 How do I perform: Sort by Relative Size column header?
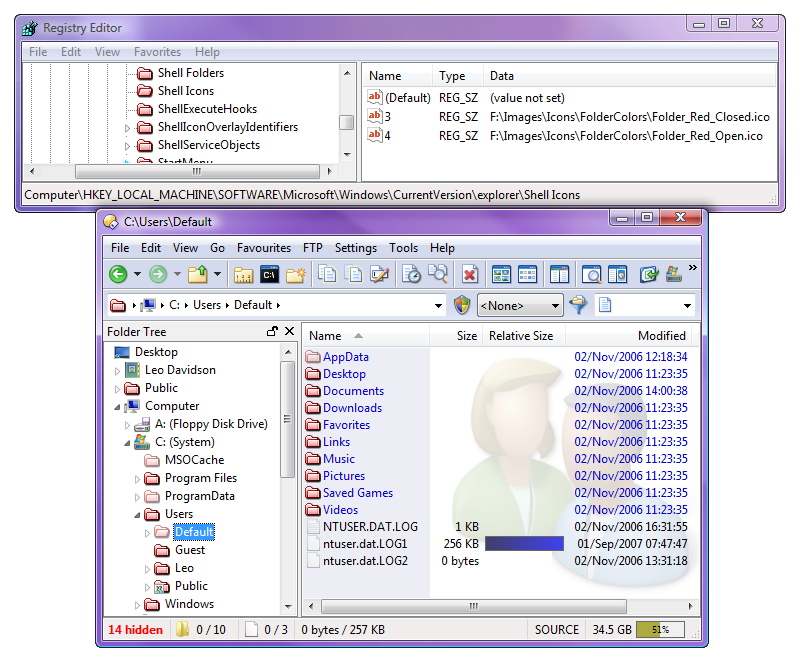(523, 336)
